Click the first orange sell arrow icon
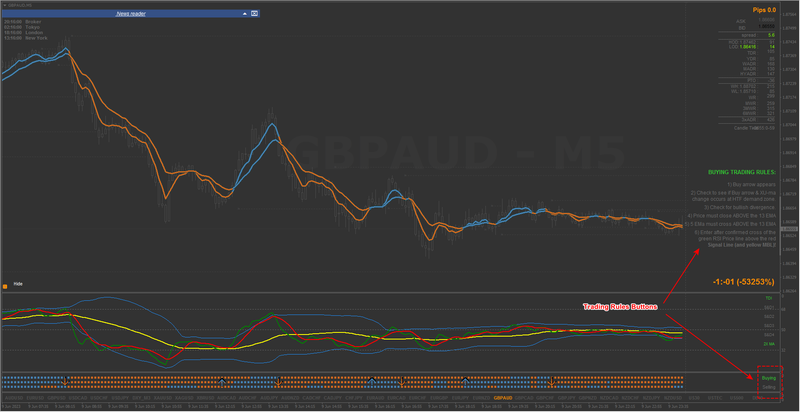800x412 pixels. click(x=65, y=381)
